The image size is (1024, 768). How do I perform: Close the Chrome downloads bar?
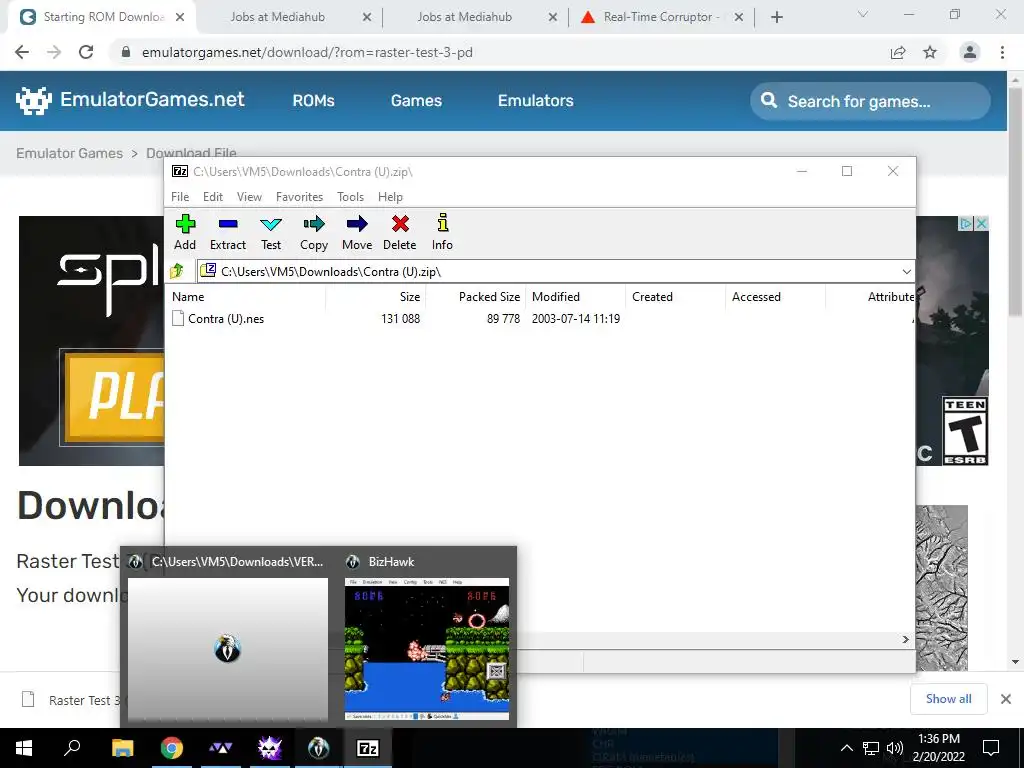click(1006, 699)
